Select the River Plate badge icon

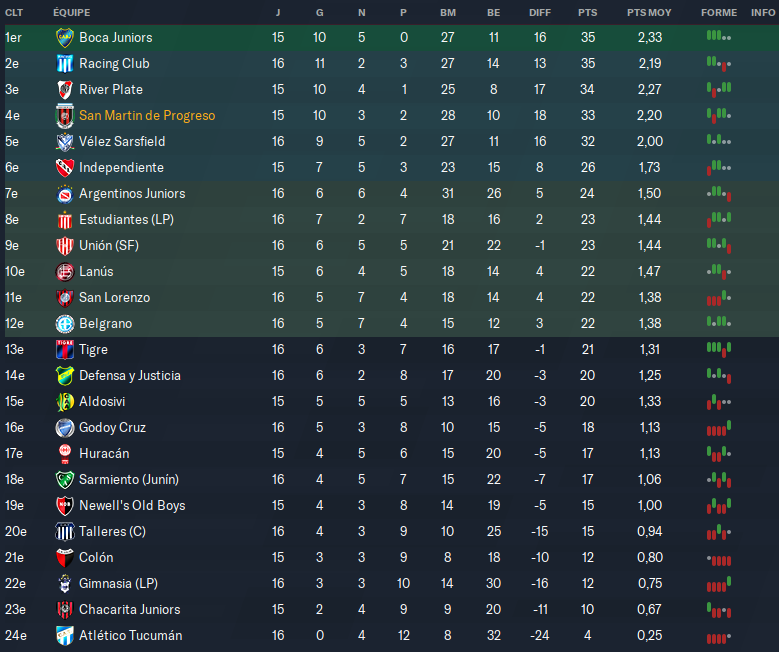pos(65,89)
